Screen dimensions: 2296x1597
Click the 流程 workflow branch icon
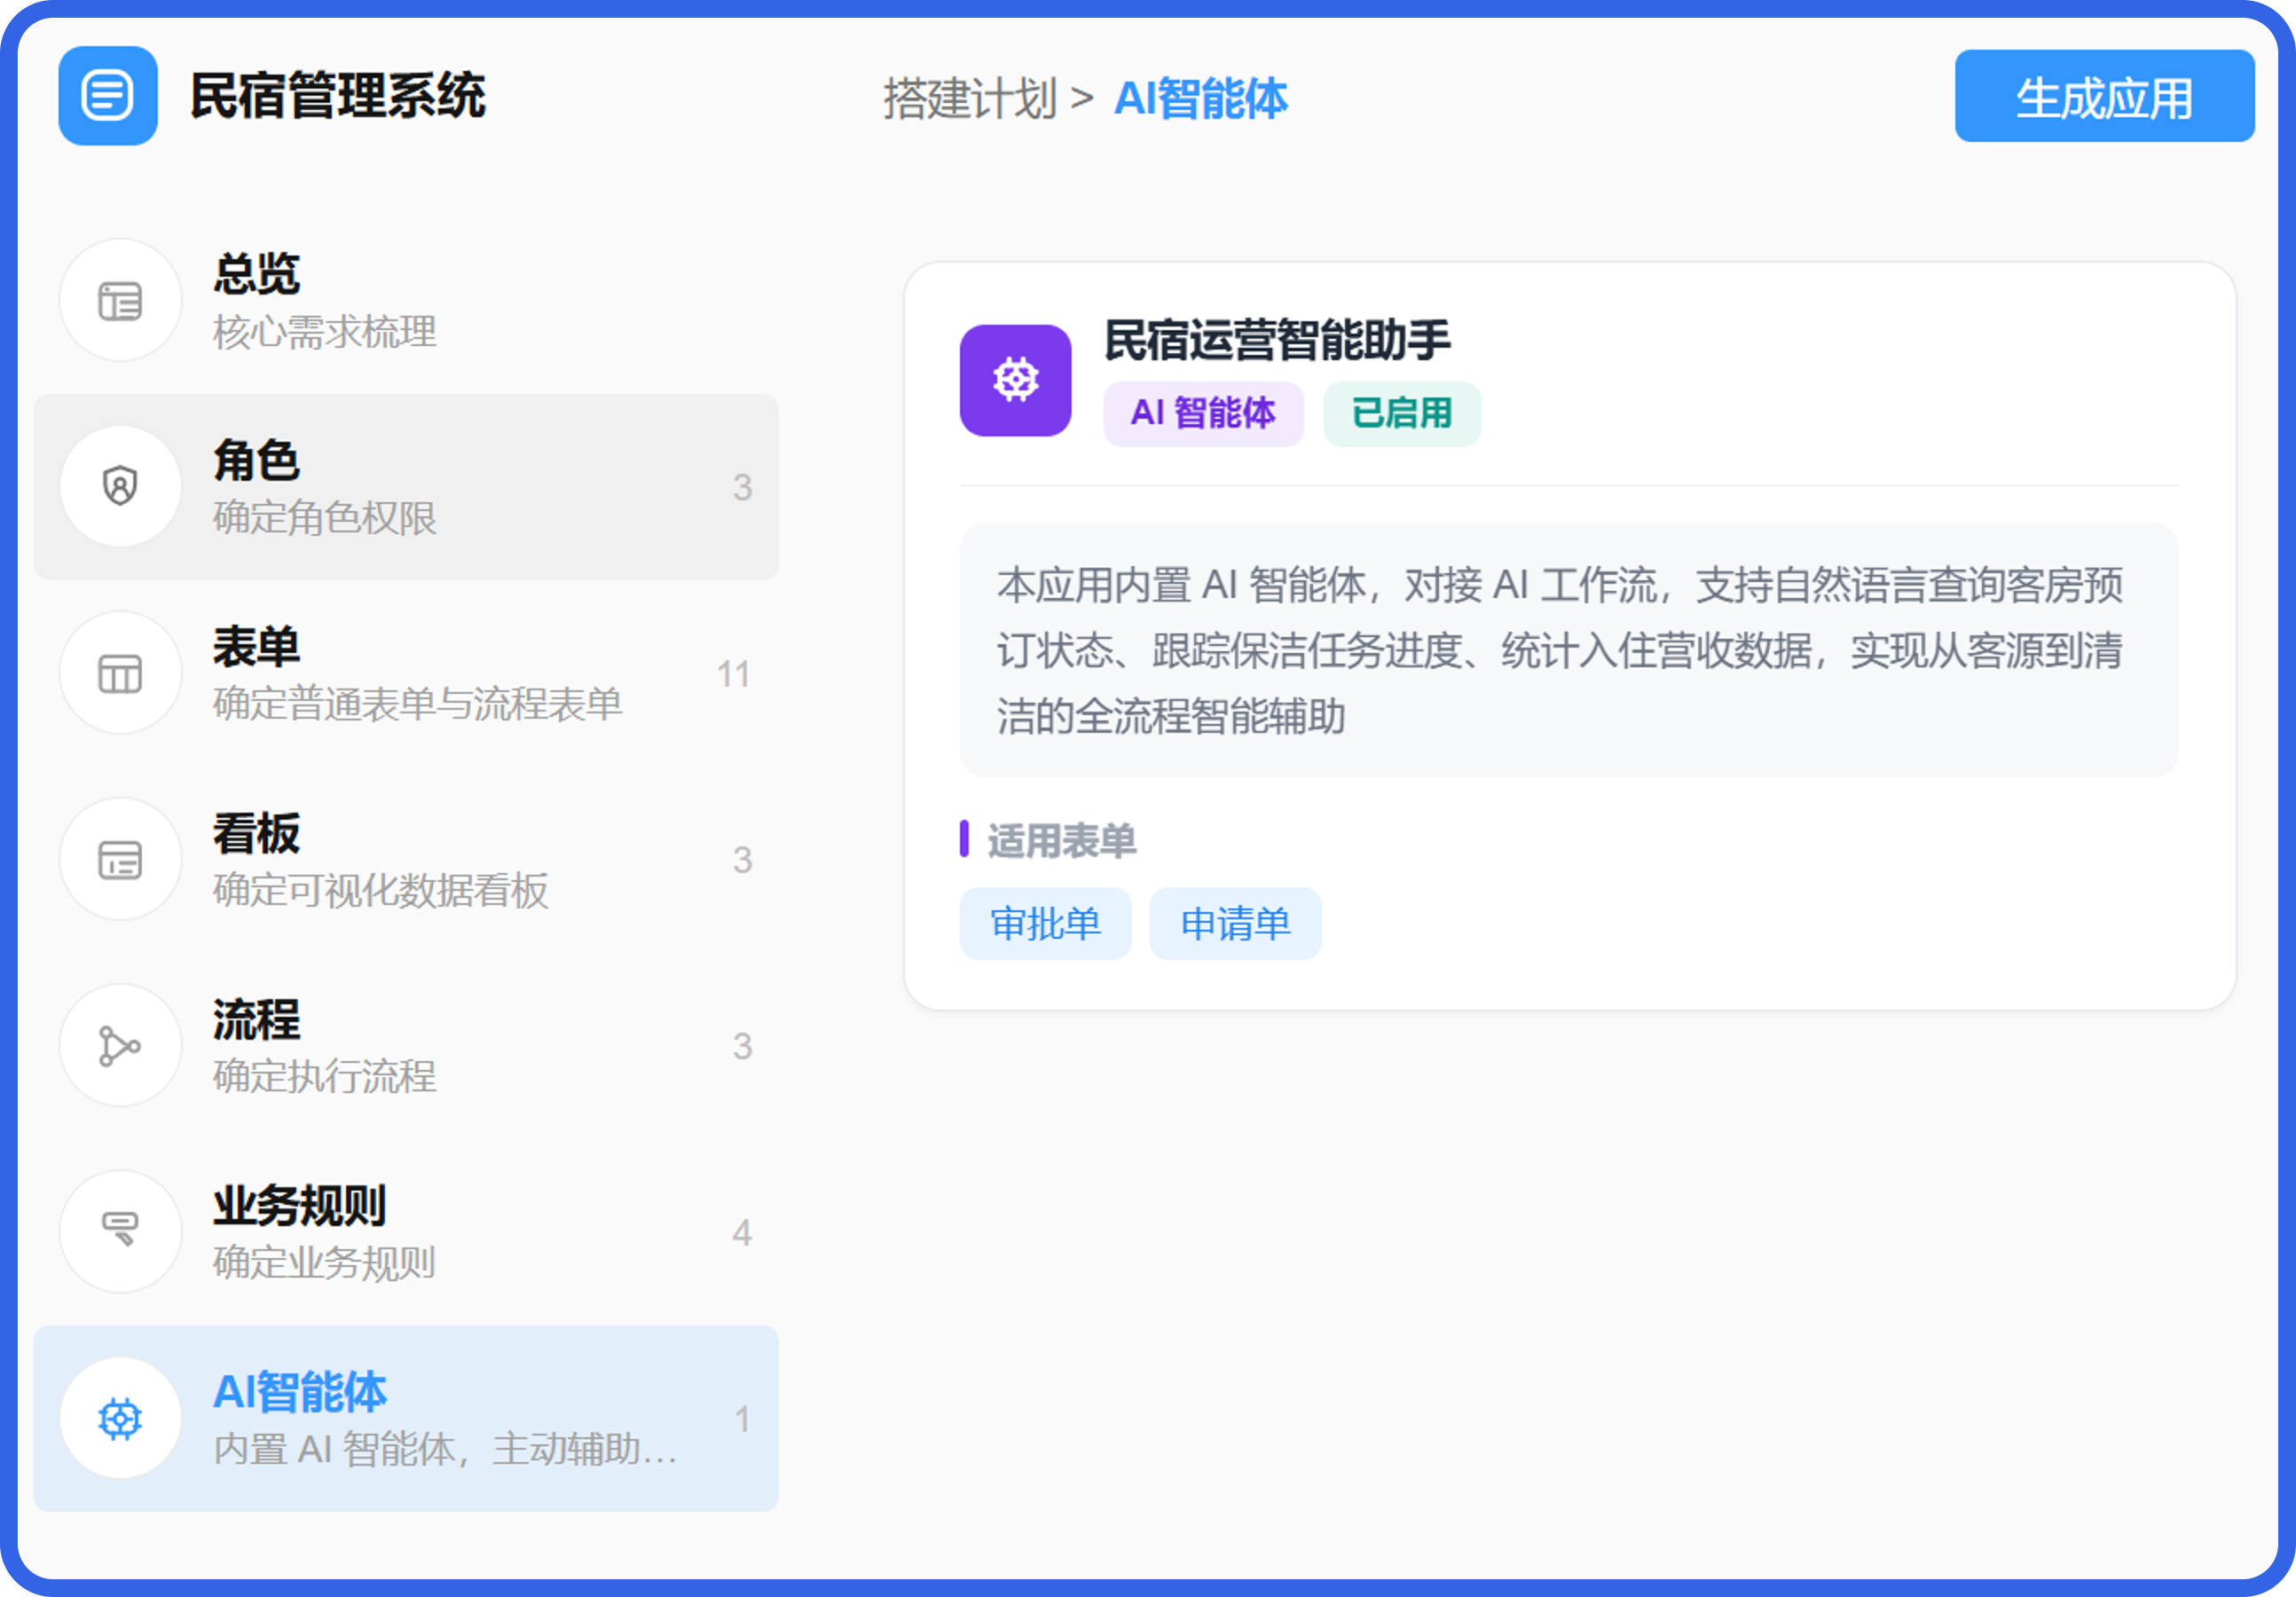click(x=120, y=1046)
